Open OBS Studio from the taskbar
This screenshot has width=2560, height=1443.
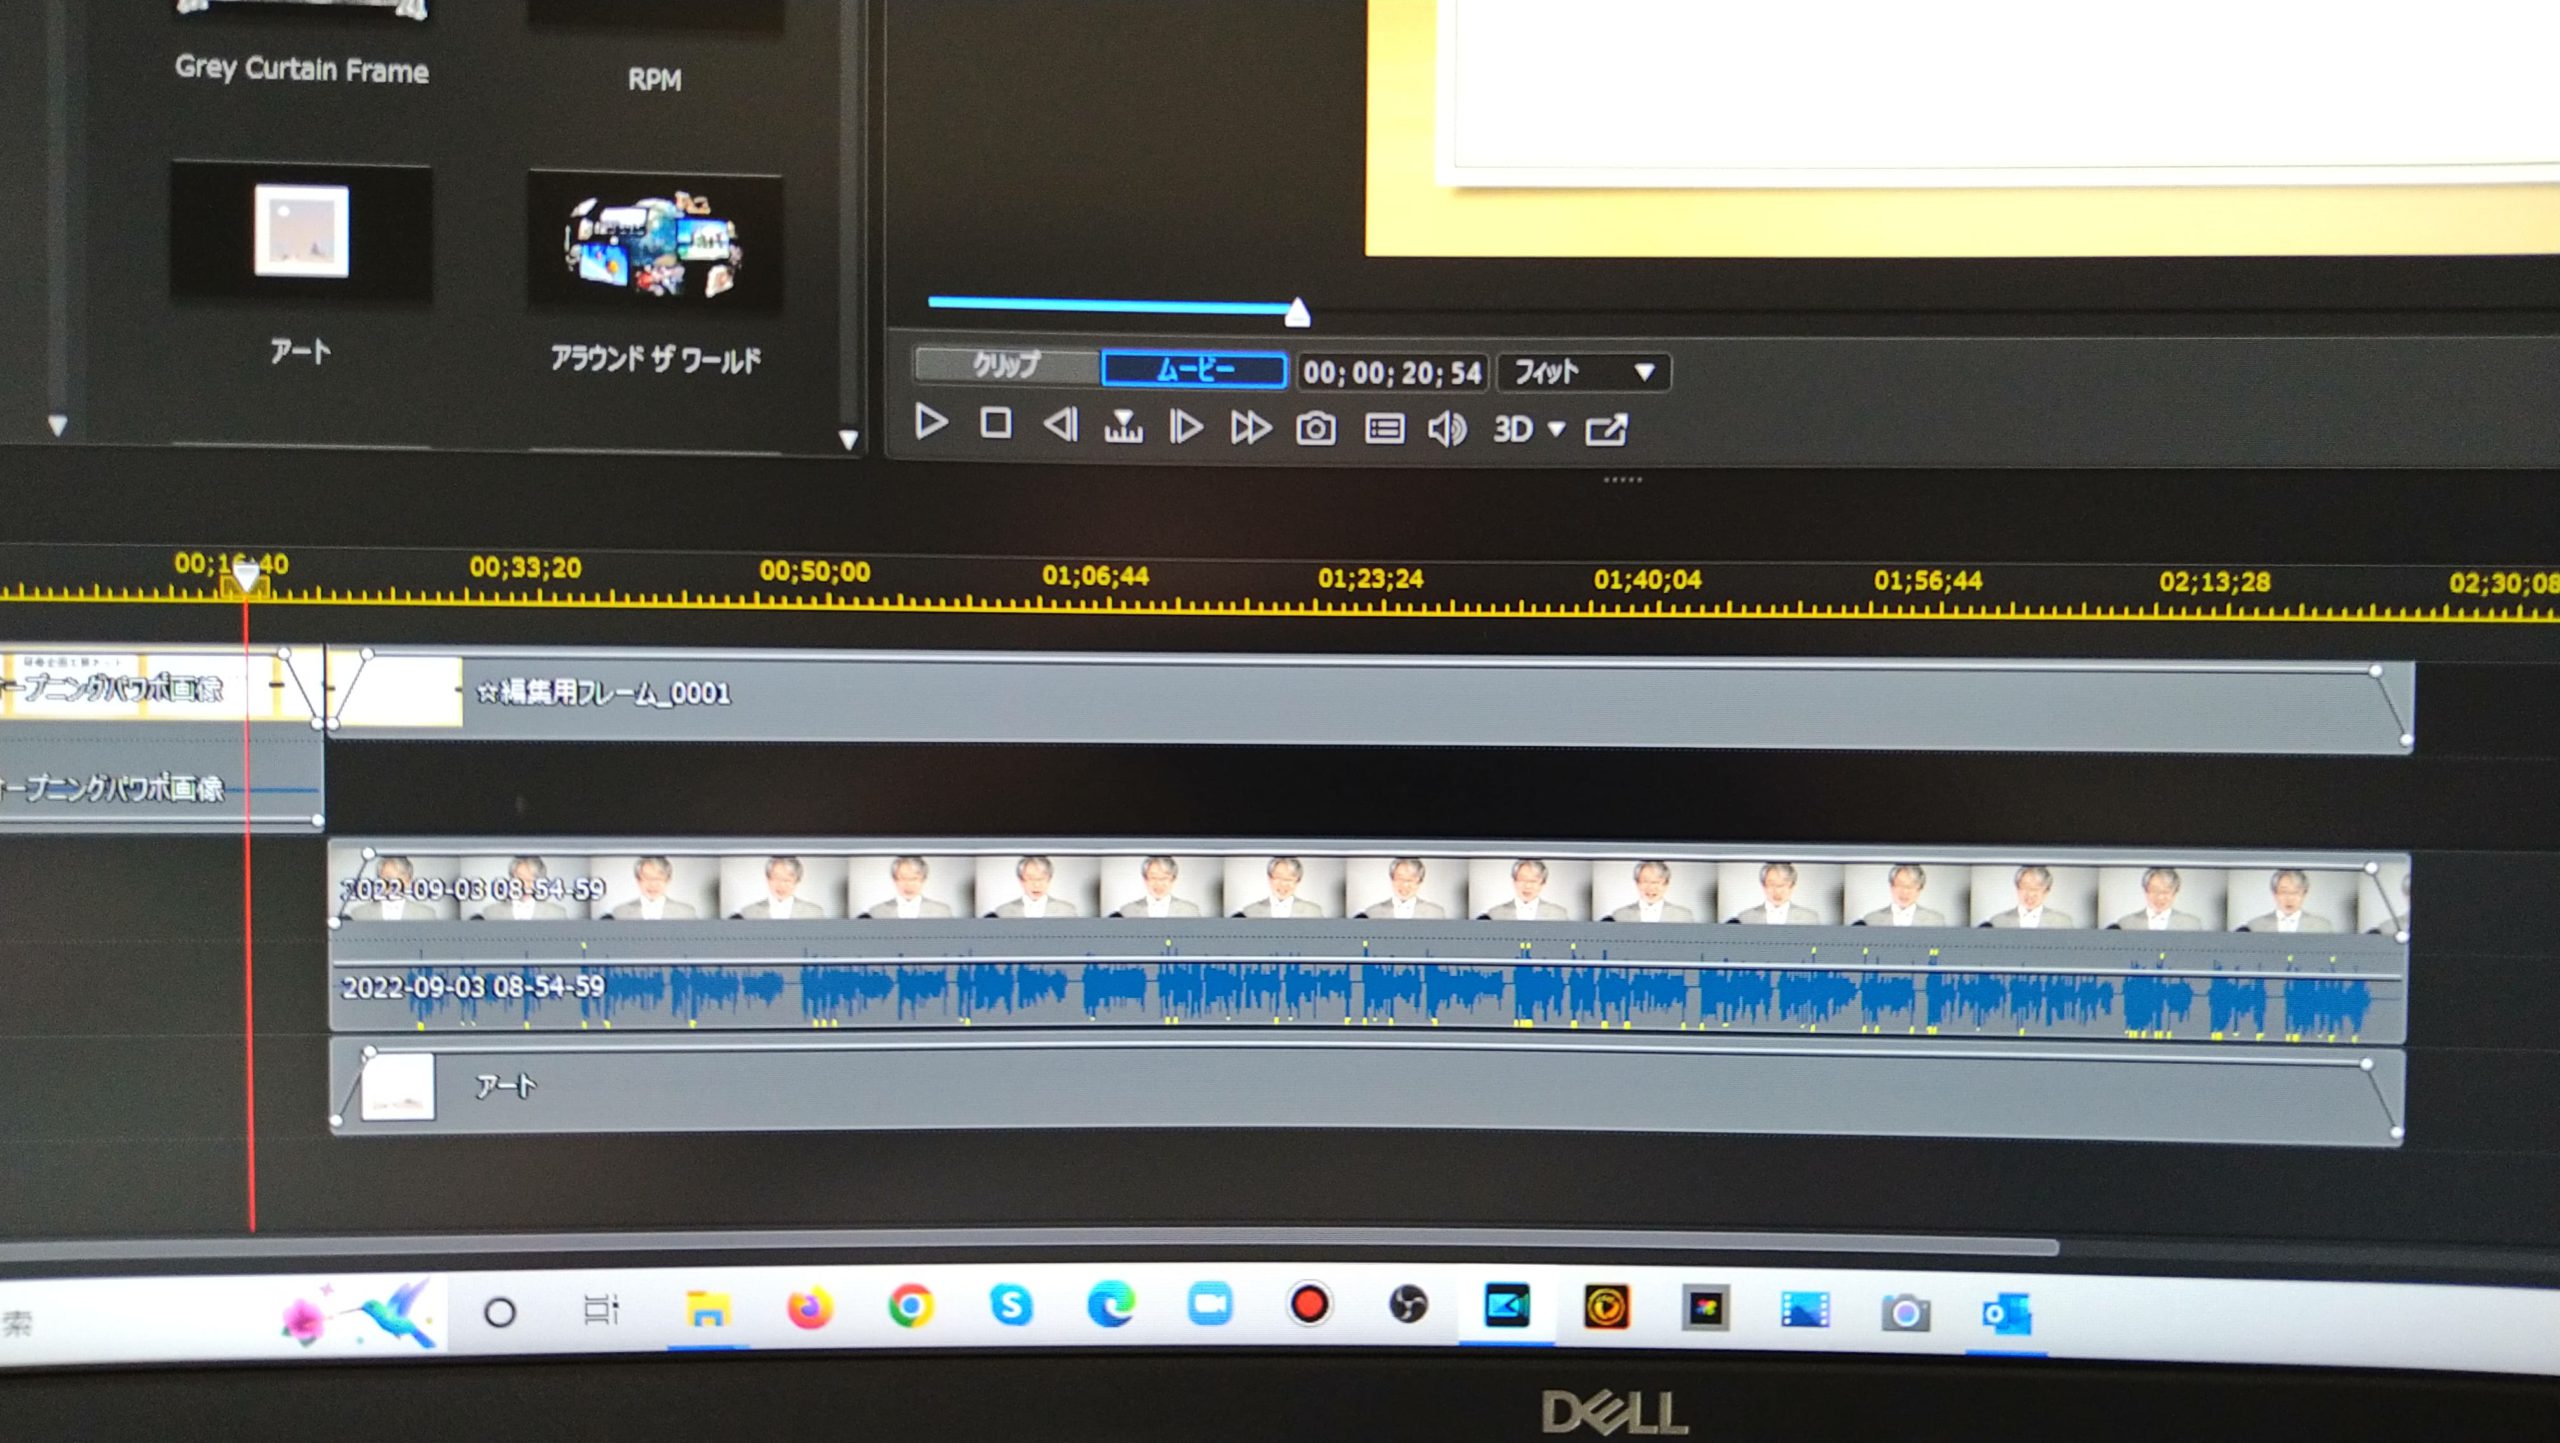[1408, 1304]
